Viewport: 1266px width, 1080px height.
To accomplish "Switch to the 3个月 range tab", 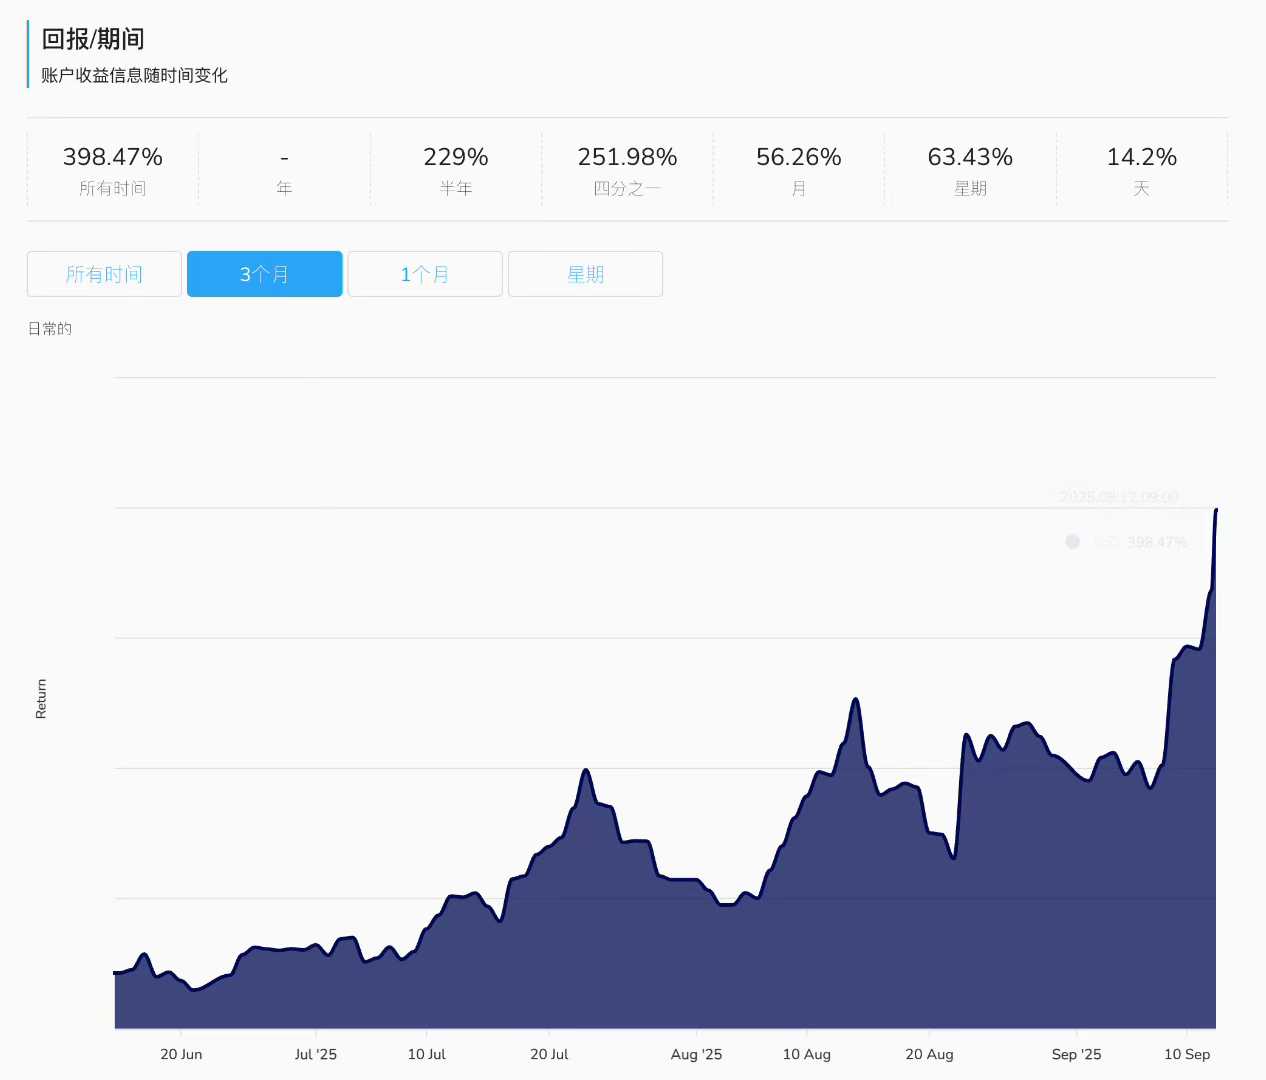I will (265, 274).
